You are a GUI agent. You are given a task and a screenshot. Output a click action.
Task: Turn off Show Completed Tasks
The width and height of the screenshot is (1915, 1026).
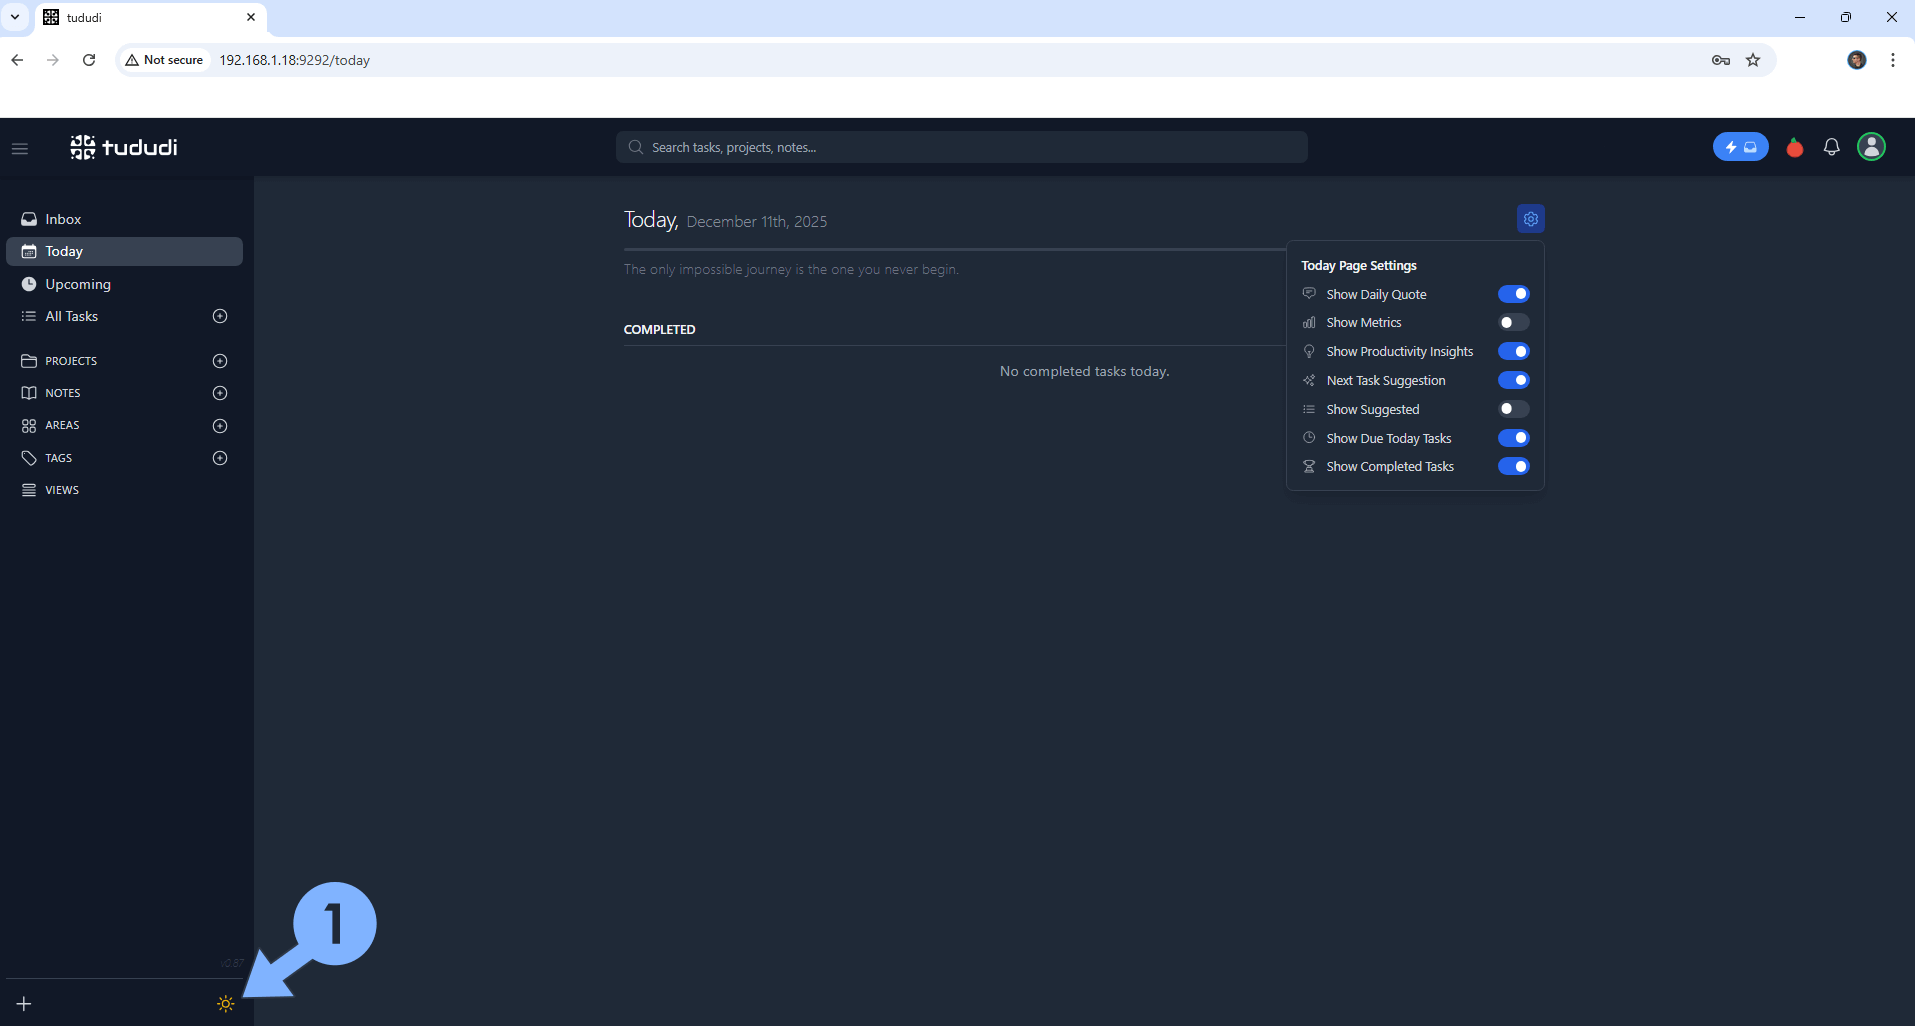[1514, 466]
